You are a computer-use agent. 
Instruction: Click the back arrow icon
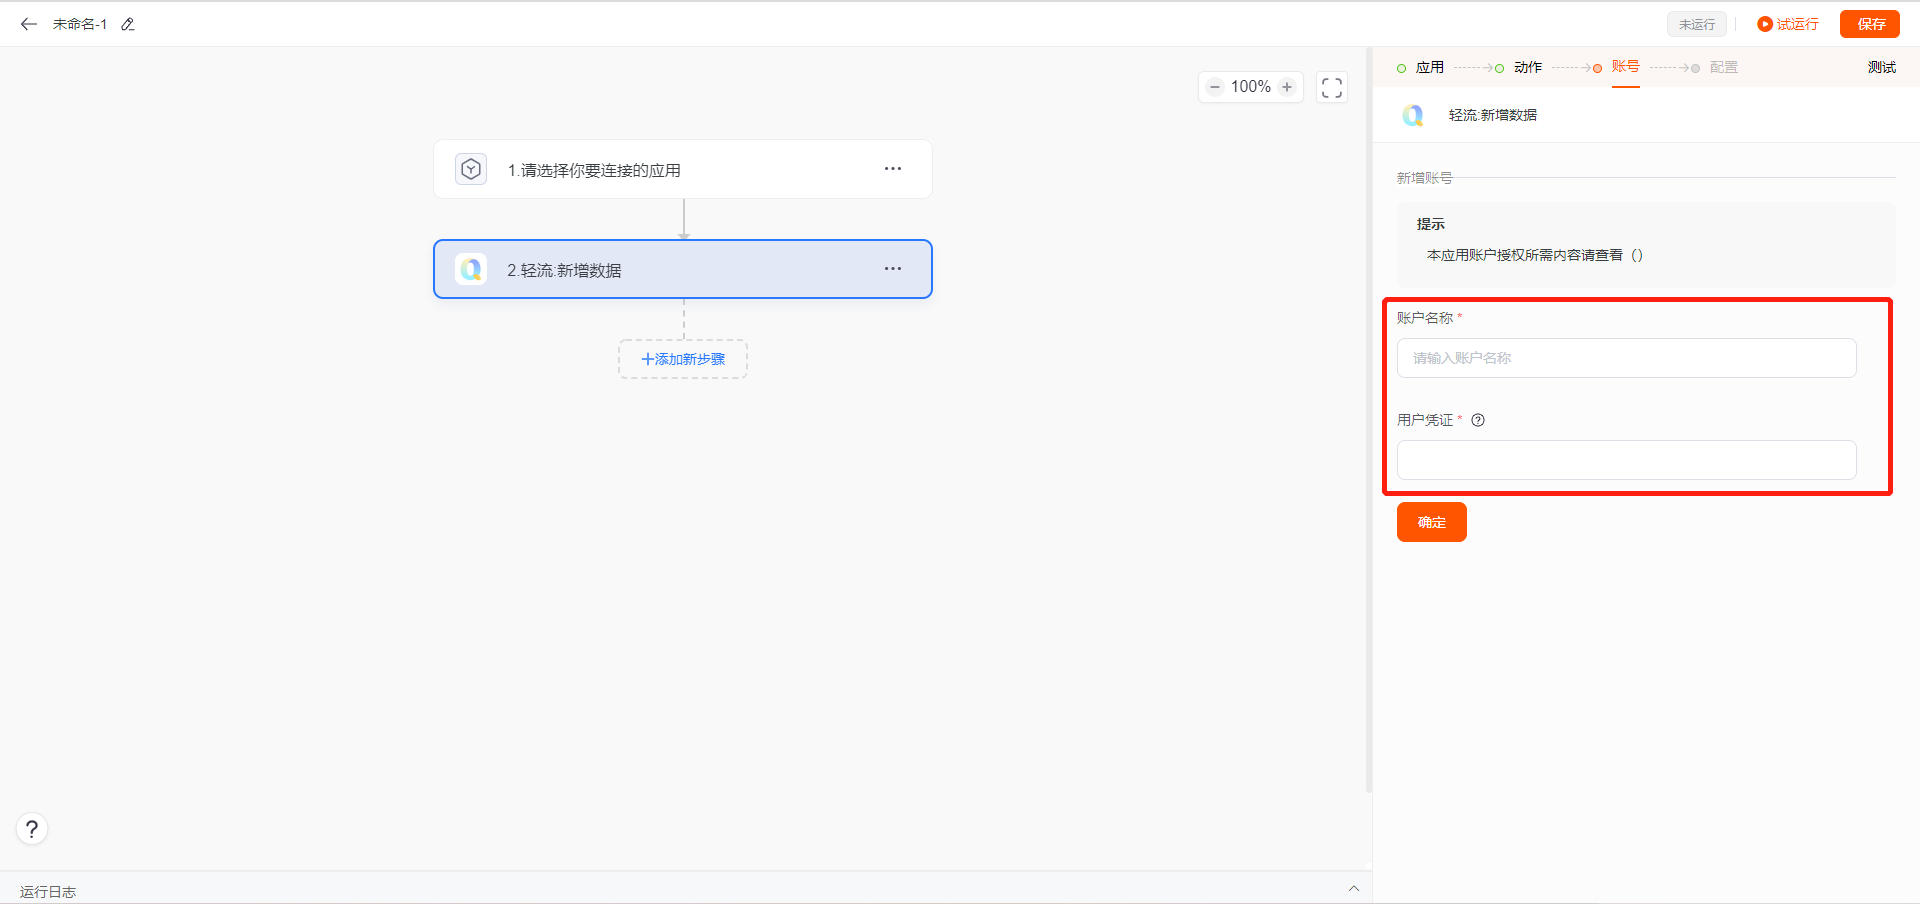coord(28,24)
